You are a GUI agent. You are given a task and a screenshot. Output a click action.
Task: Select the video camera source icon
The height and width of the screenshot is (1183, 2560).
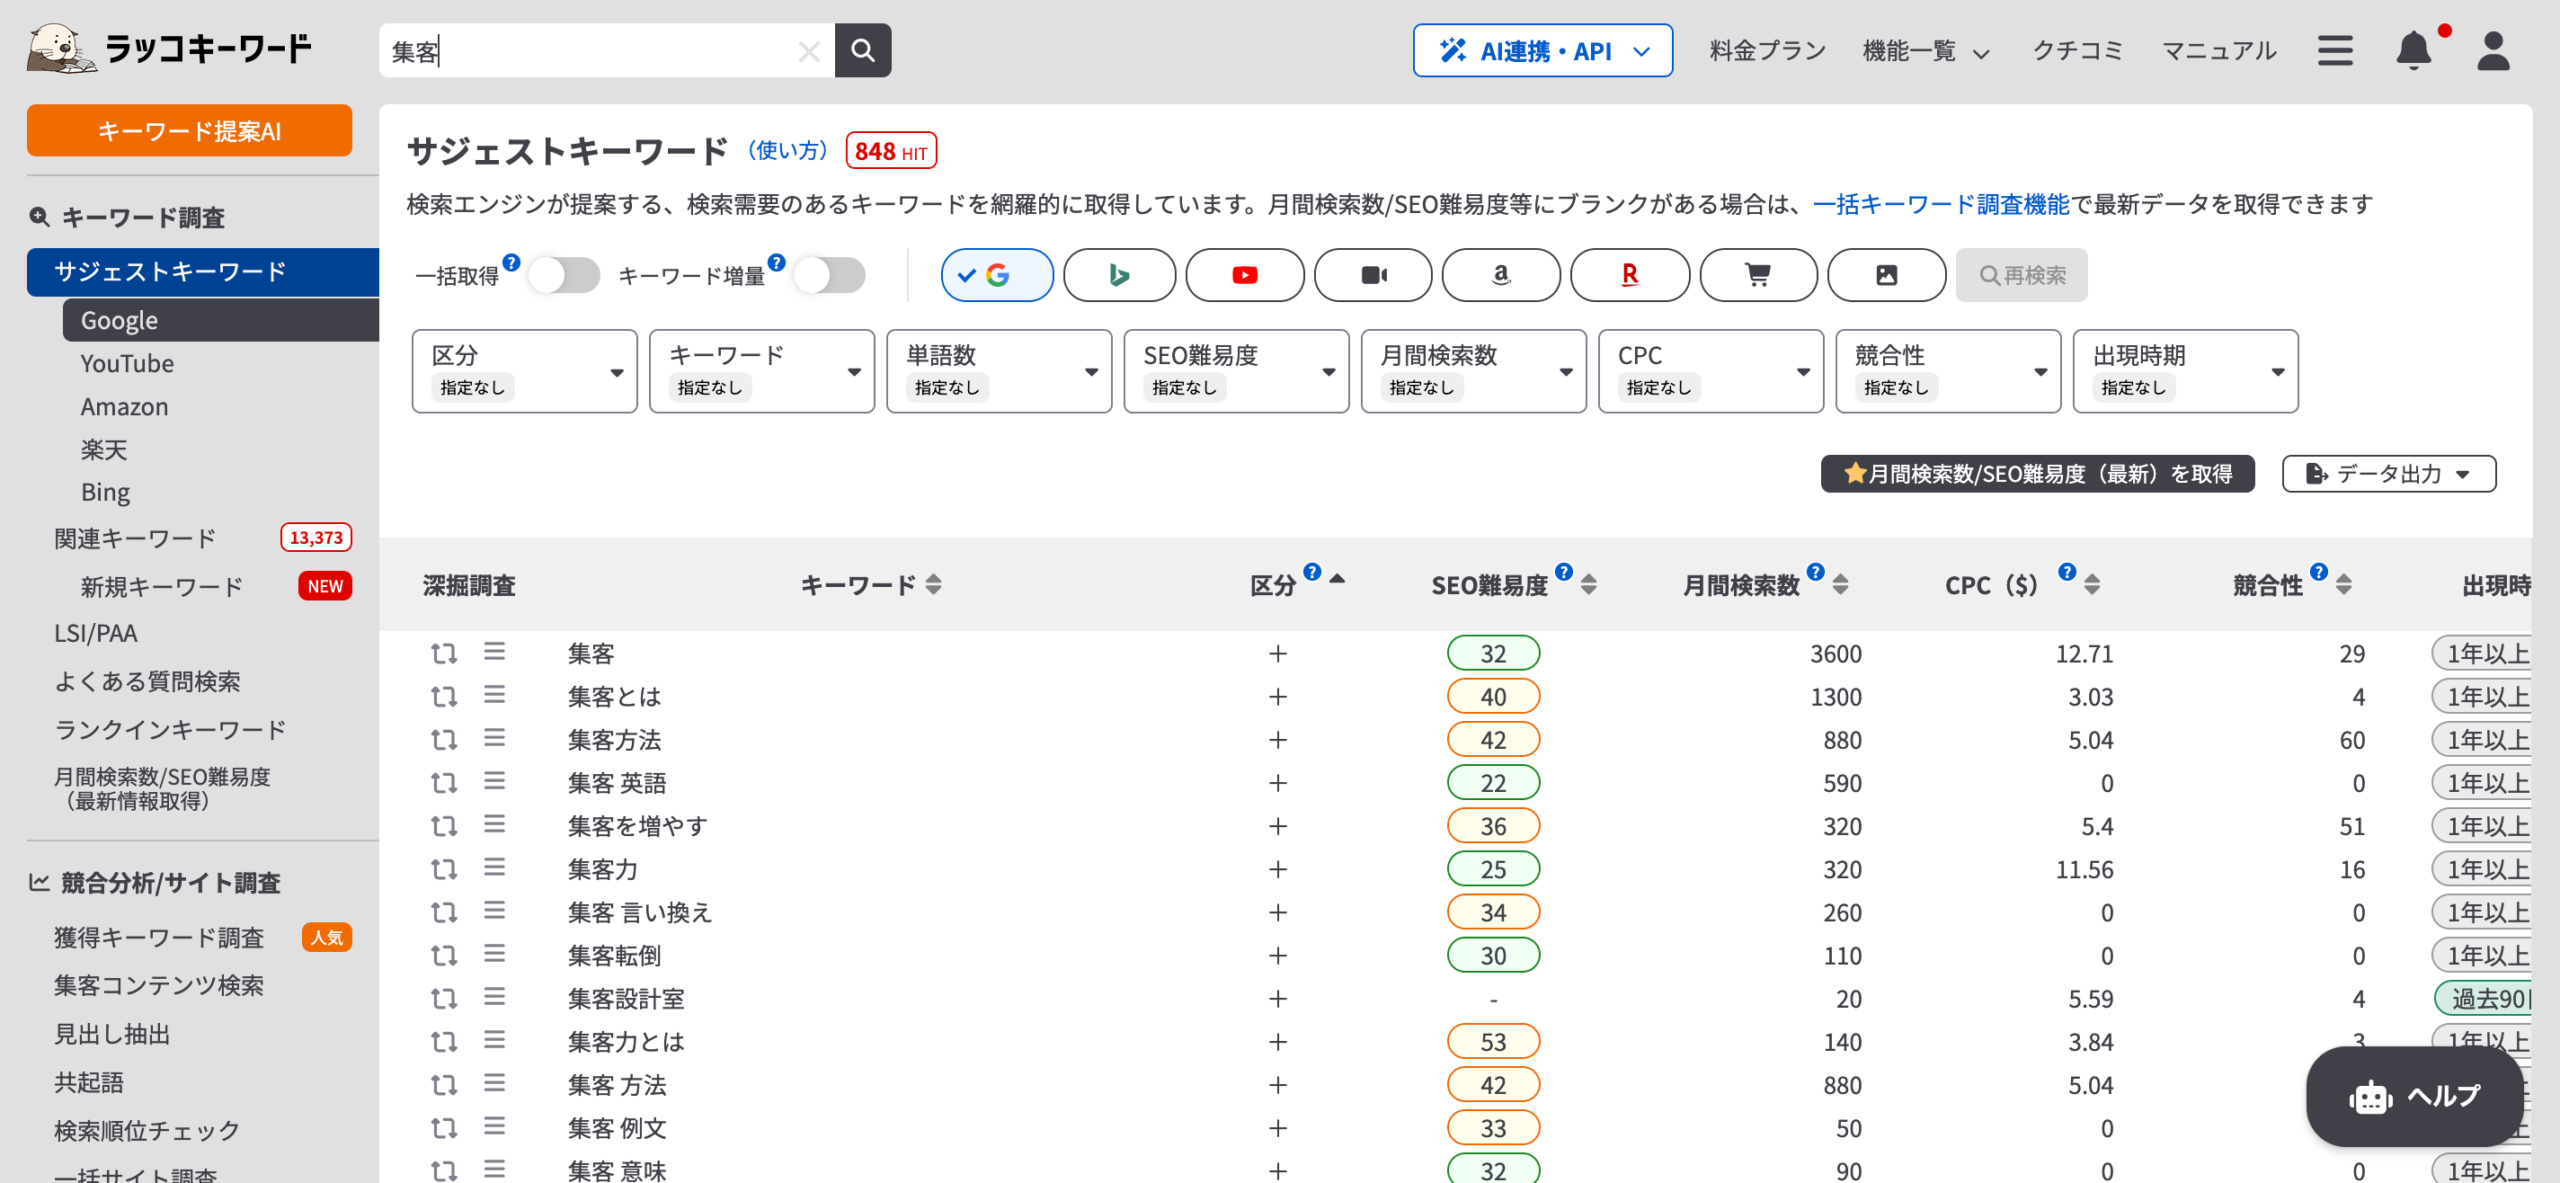point(1373,275)
